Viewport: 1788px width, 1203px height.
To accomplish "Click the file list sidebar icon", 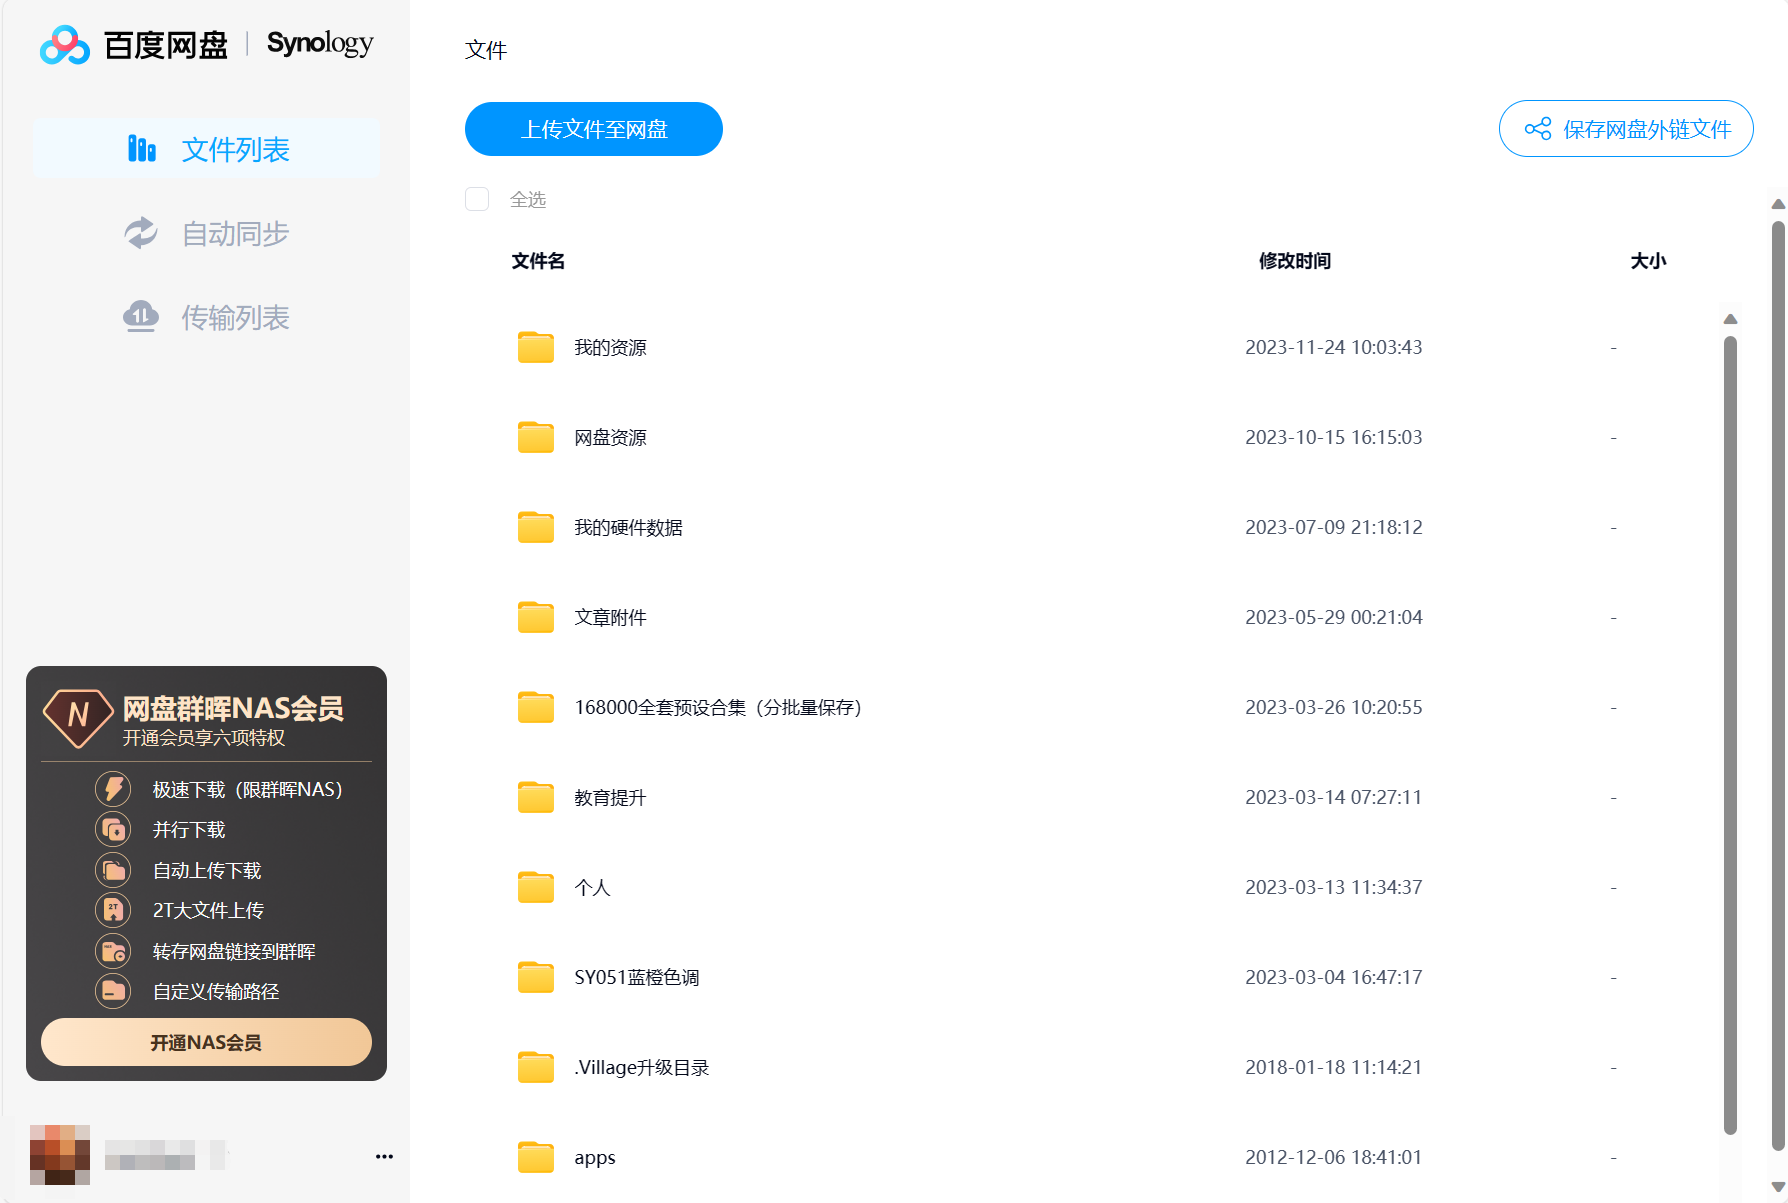I will (x=141, y=149).
